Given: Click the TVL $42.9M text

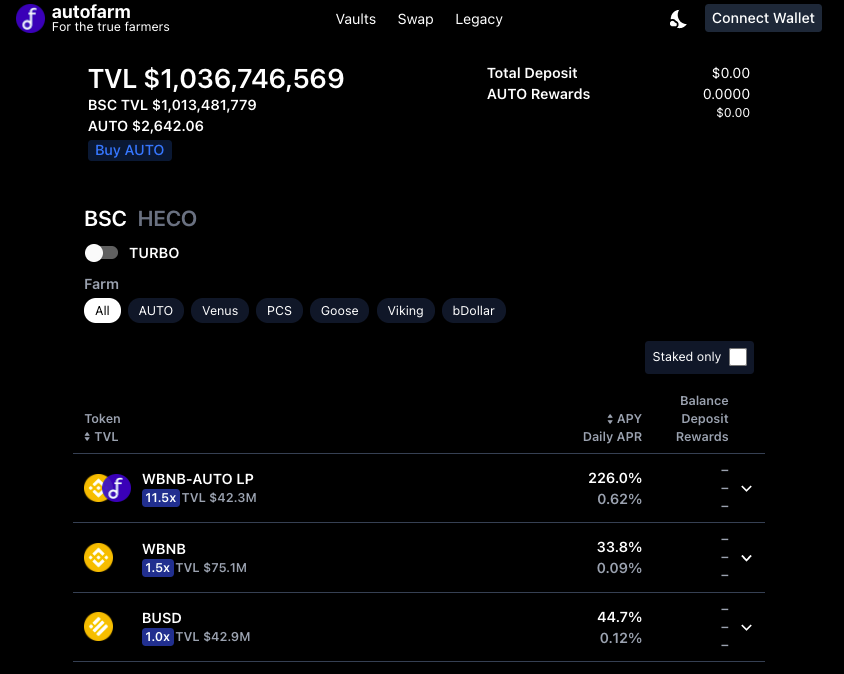Looking at the screenshot, I should pos(213,637).
